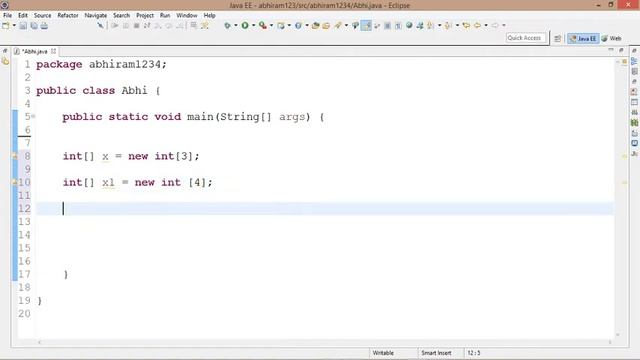Screen dimensions: 640x360
Task: Click the New Server icon
Action: coord(281,25)
